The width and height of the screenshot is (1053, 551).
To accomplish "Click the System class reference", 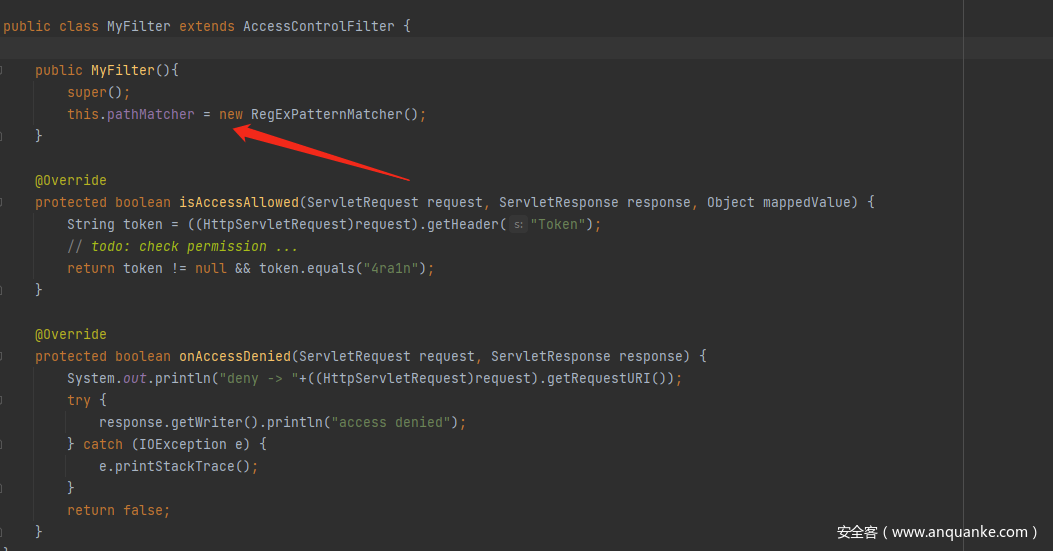I will pyautogui.click(x=91, y=378).
